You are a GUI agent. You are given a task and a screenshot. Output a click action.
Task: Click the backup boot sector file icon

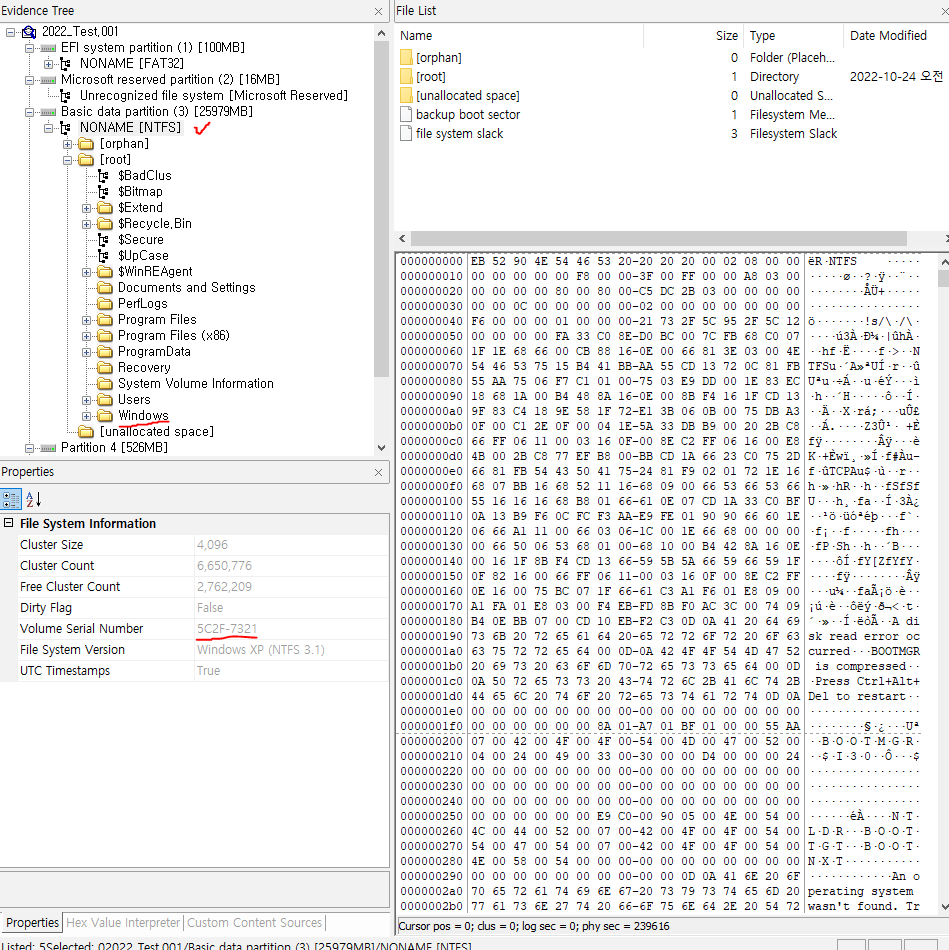[x=406, y=115]
